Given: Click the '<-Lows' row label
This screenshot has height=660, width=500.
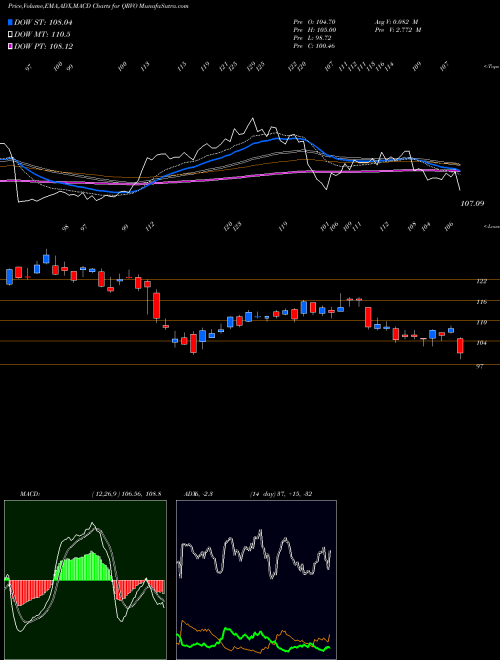Looking at the screenshot, I should (491, 226).
